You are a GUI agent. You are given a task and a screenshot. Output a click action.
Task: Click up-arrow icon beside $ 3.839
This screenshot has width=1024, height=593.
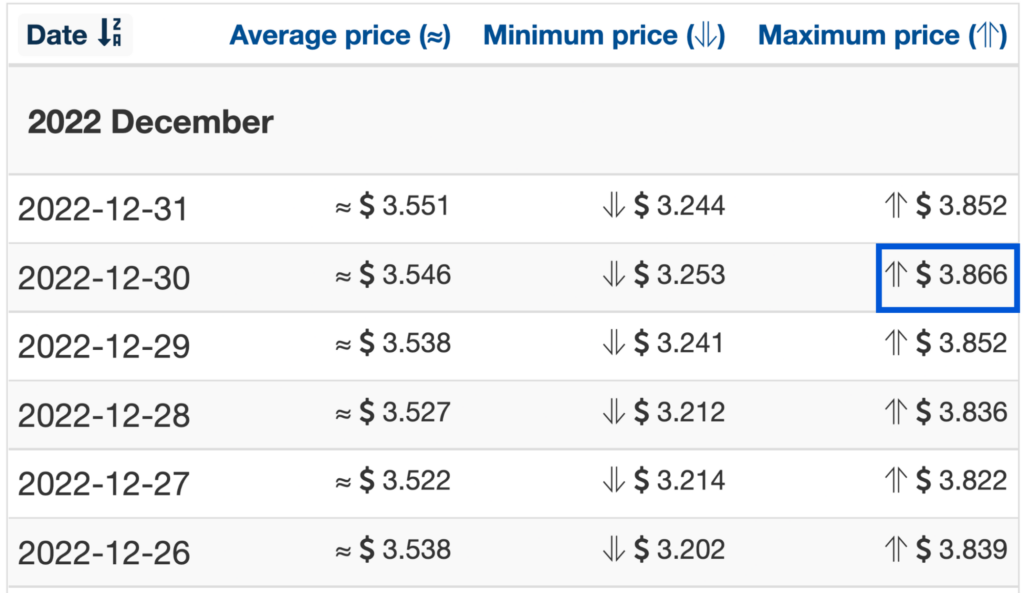coord(896,549)
